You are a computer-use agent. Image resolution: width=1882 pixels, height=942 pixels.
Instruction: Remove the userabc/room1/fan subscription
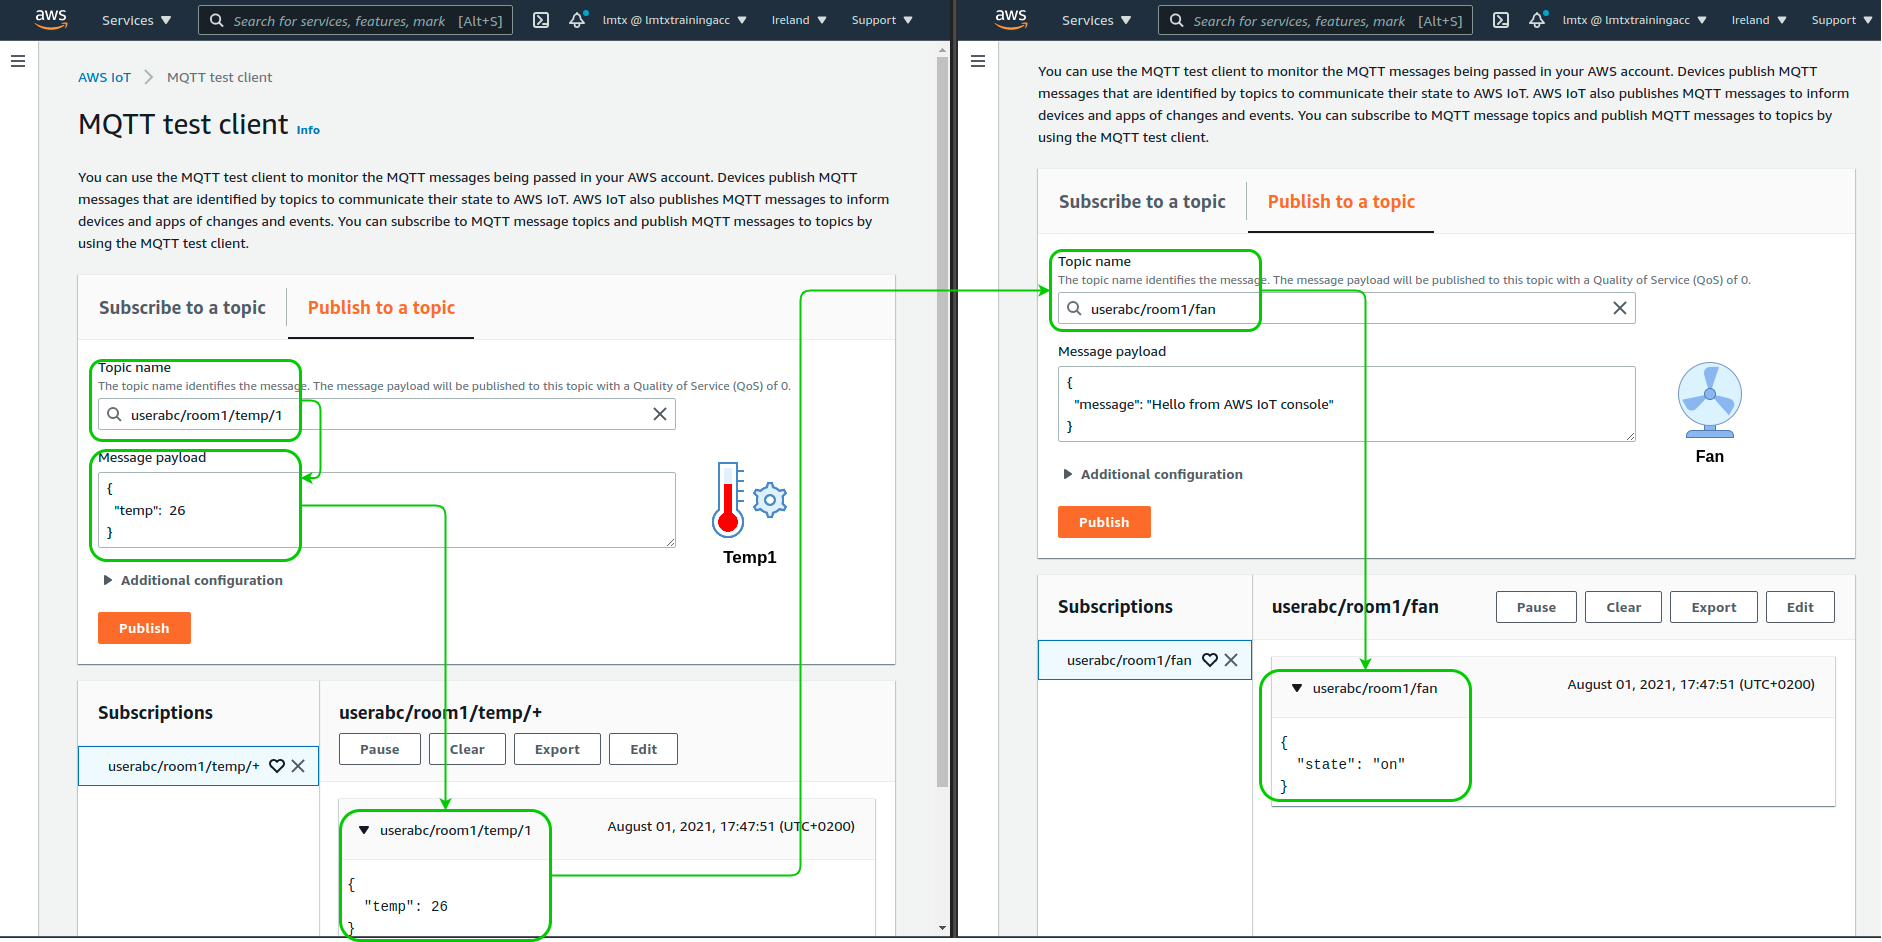(x=1231, y=660)
